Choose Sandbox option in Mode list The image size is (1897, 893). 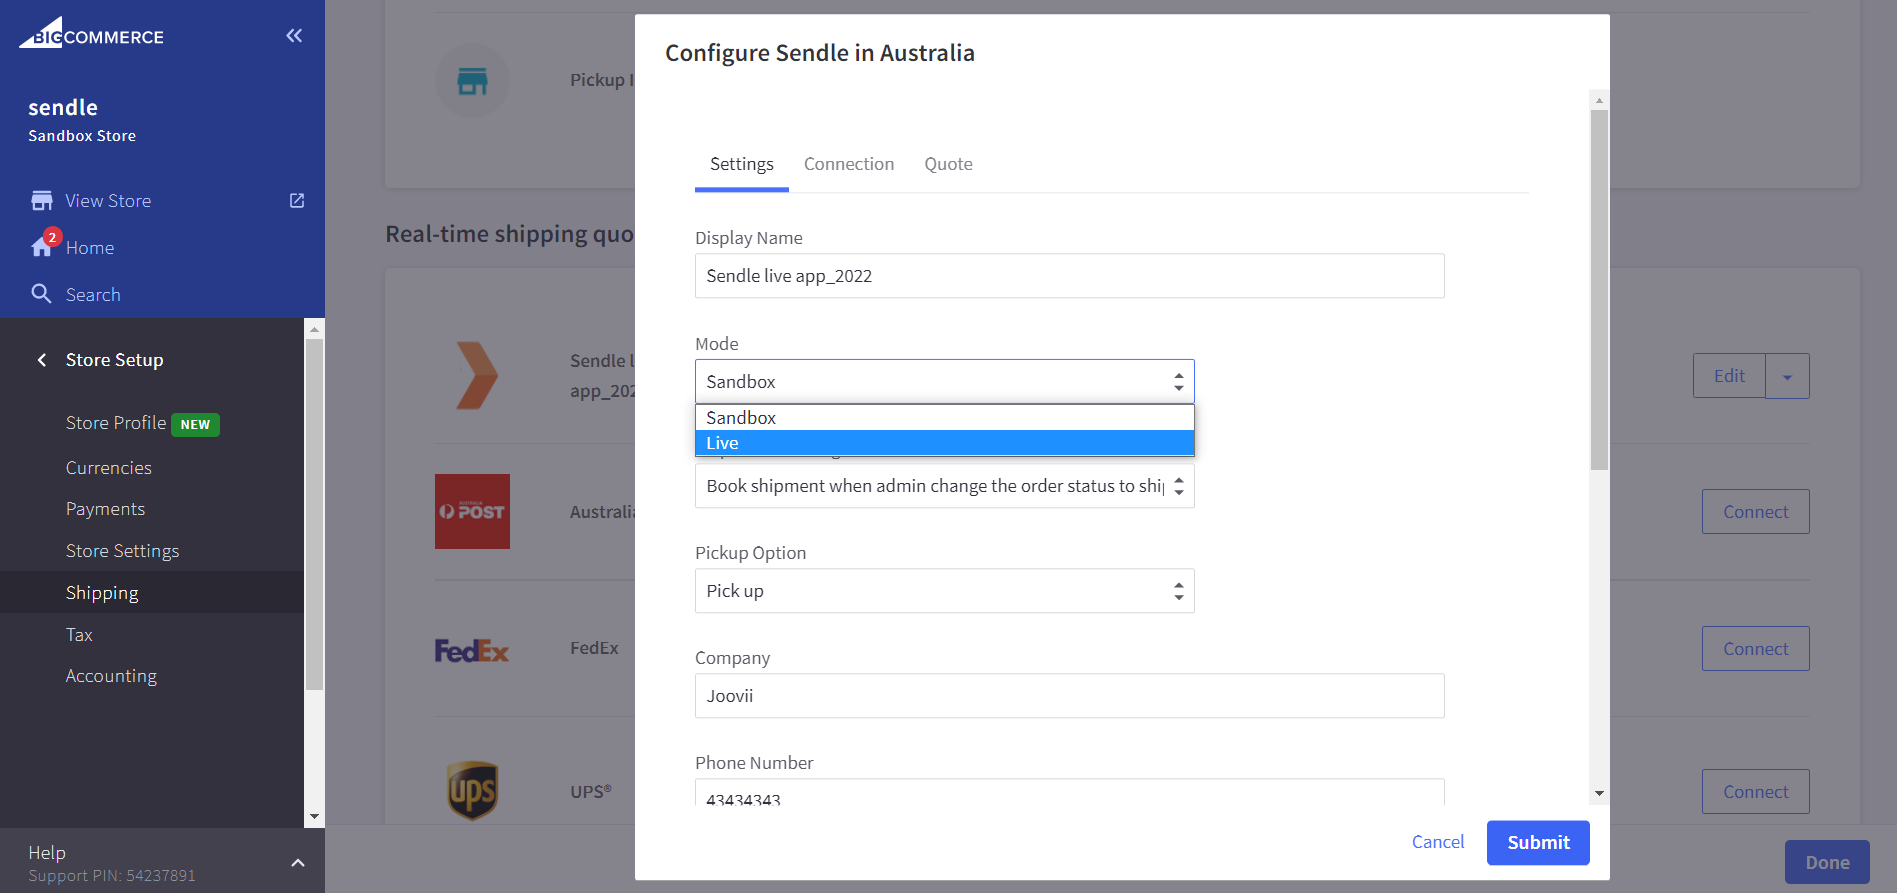(944, 418)
